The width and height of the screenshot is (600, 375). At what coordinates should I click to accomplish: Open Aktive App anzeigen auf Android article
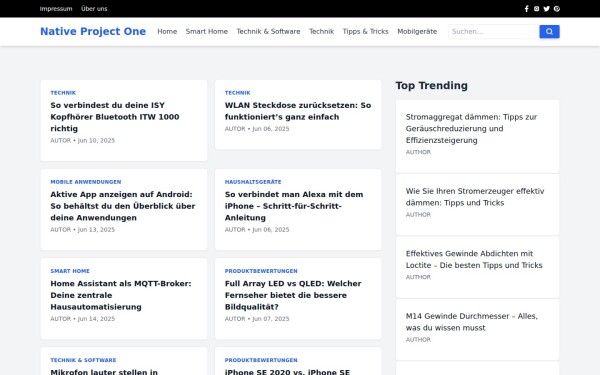pyautogui.click(x=123, y=206)
